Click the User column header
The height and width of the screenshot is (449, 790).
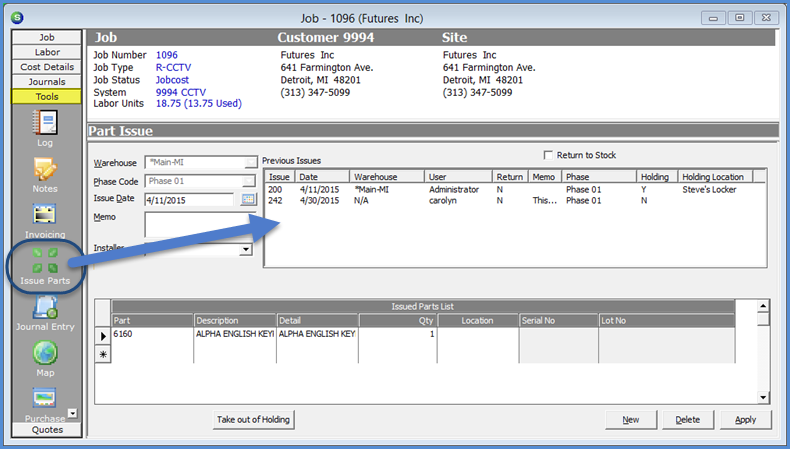458,177
